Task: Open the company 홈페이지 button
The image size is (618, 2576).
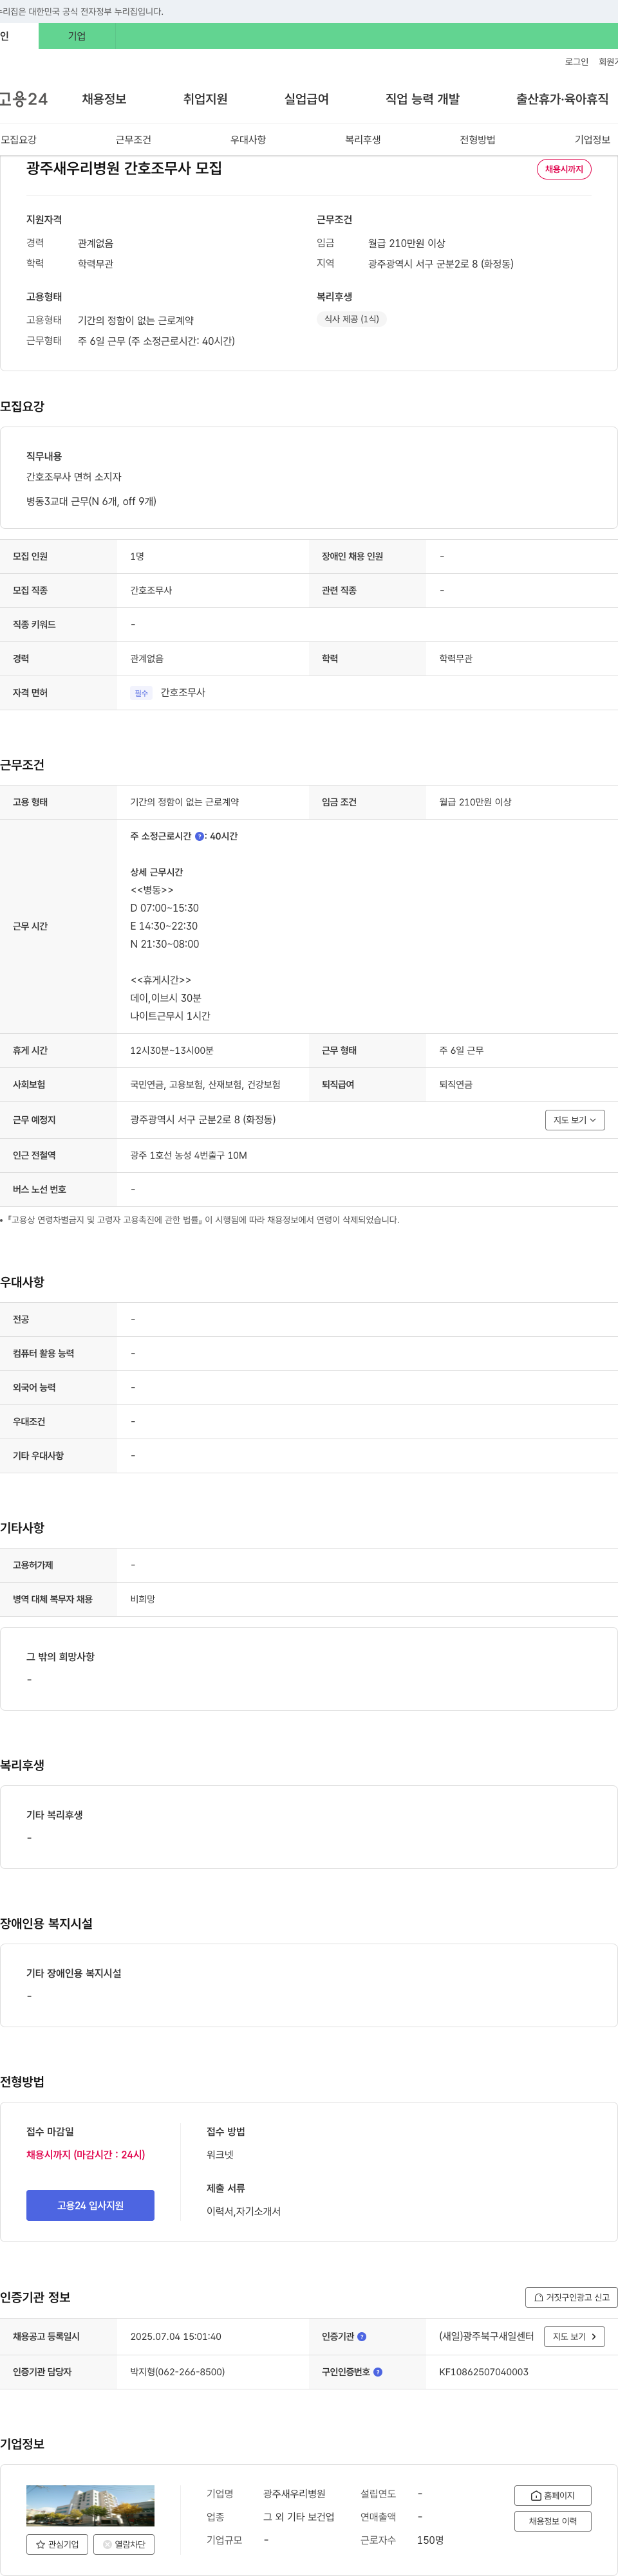Action: [553, 2495]
